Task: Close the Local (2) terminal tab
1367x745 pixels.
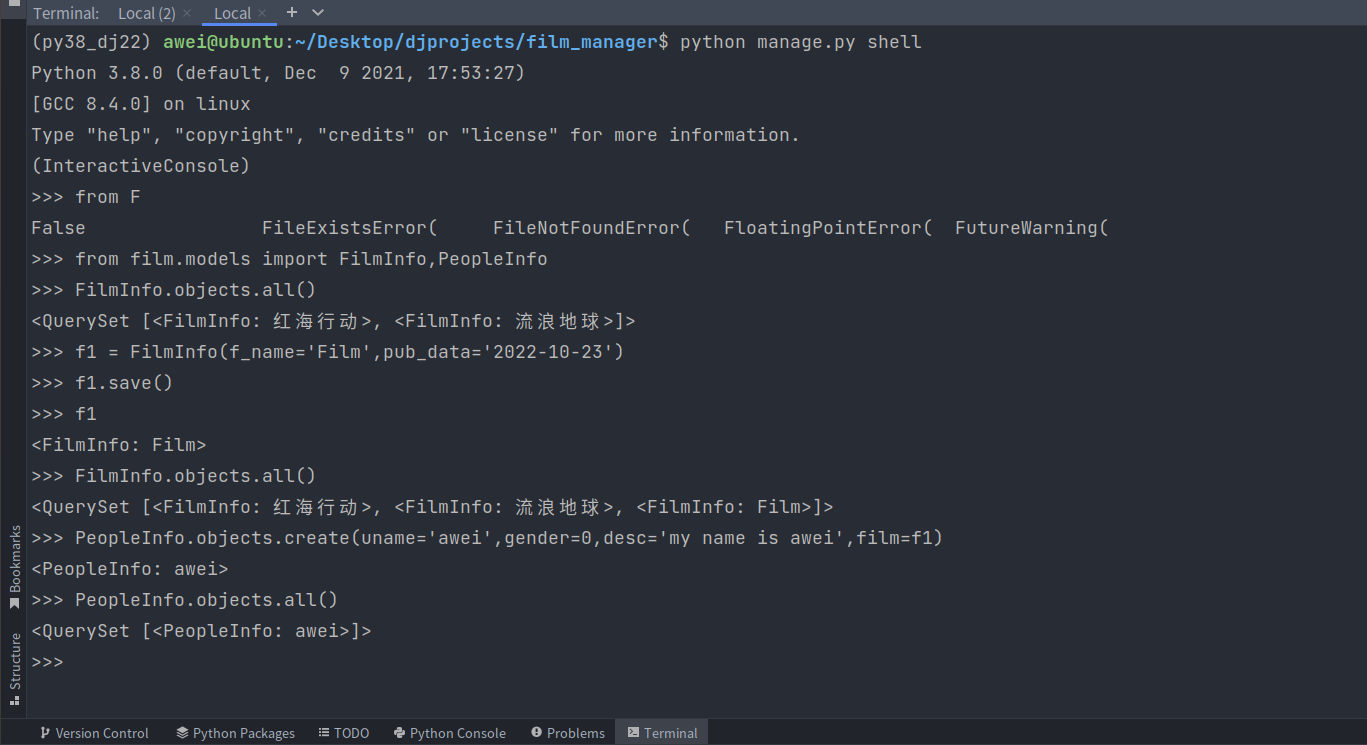Action: [187, 13]
